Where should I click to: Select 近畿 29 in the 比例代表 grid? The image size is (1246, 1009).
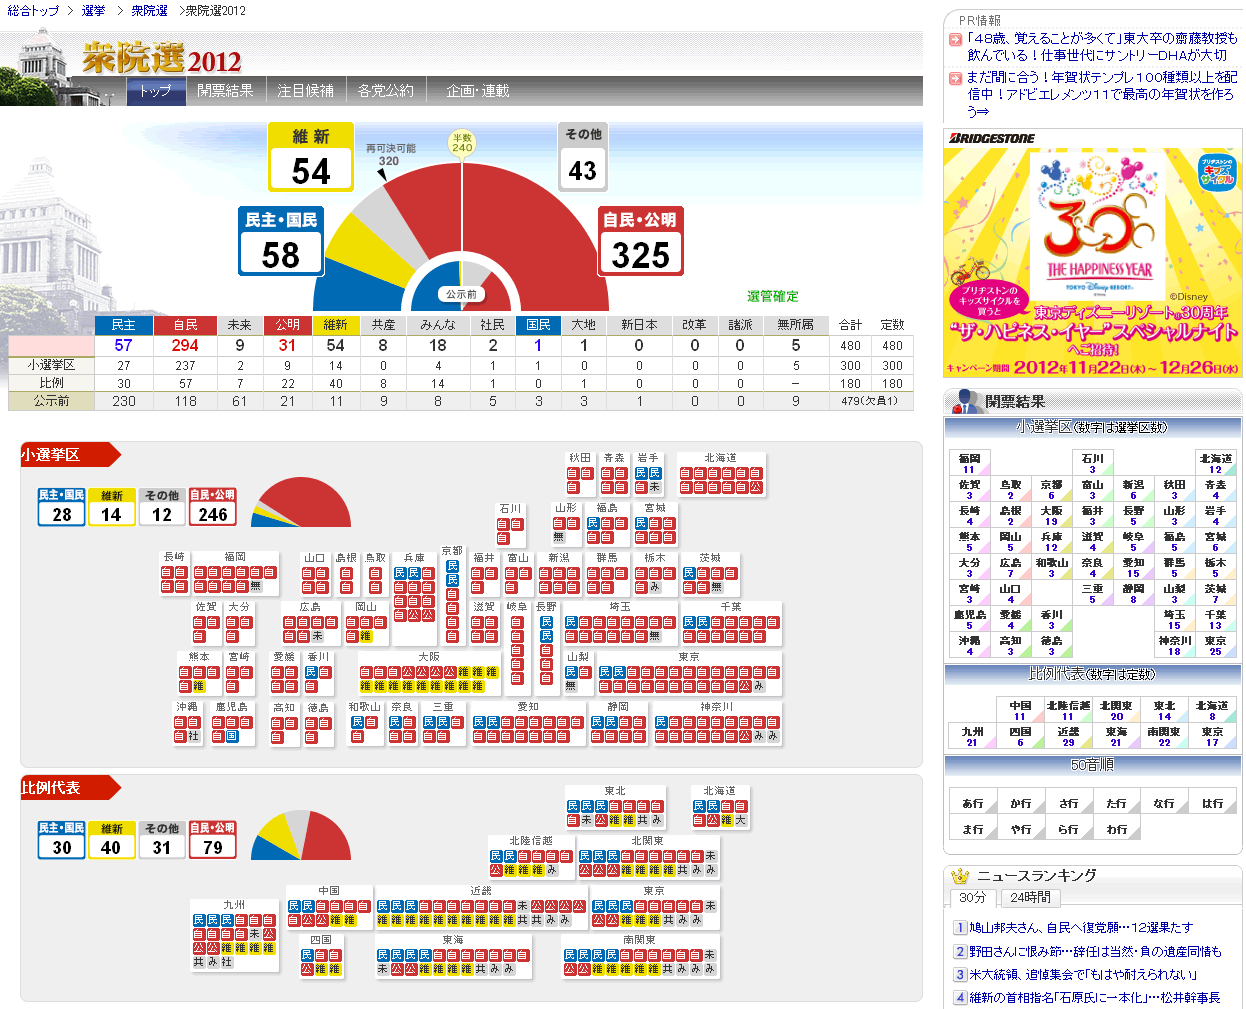pyautogui.click(x=1068, y=736)
